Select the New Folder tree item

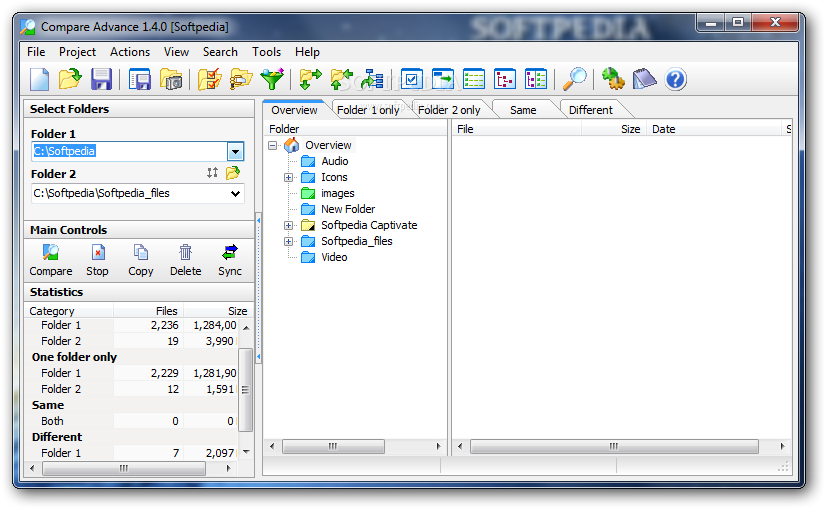pos(348,209)
